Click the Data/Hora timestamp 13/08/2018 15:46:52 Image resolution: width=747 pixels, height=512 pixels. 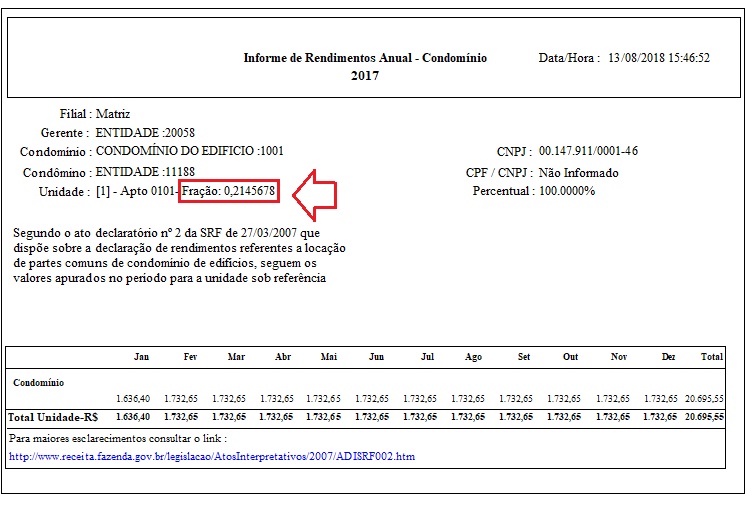pos(658,58)
